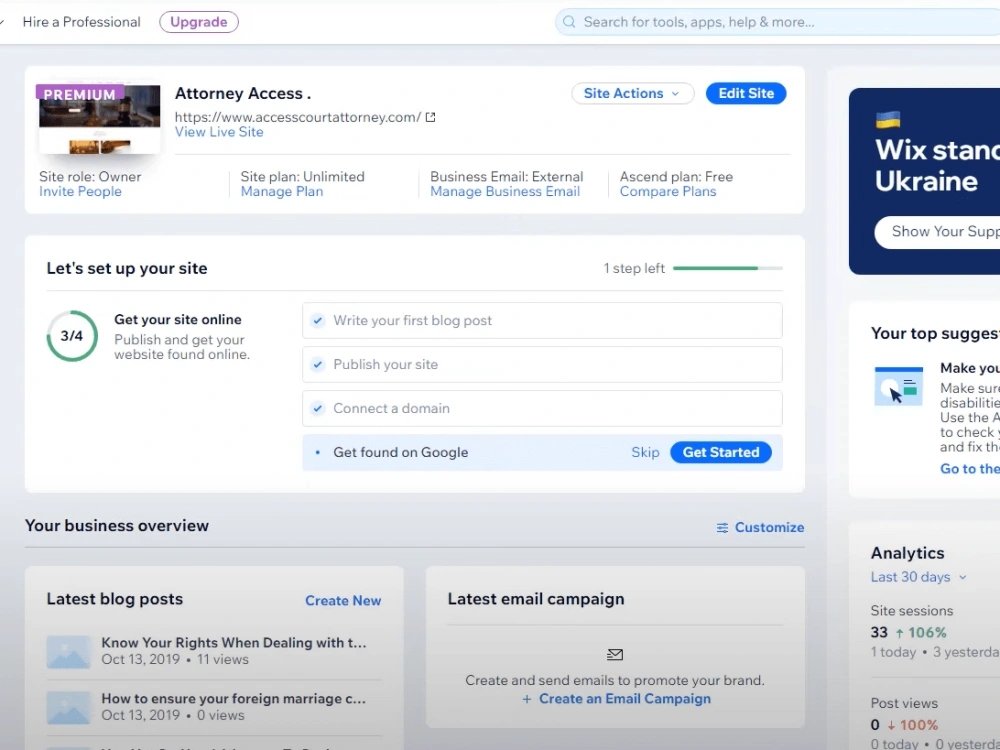The width and height of the screenshot is (1000, 750).
Task: Click Manage Plan link
Action: [282, 191]
